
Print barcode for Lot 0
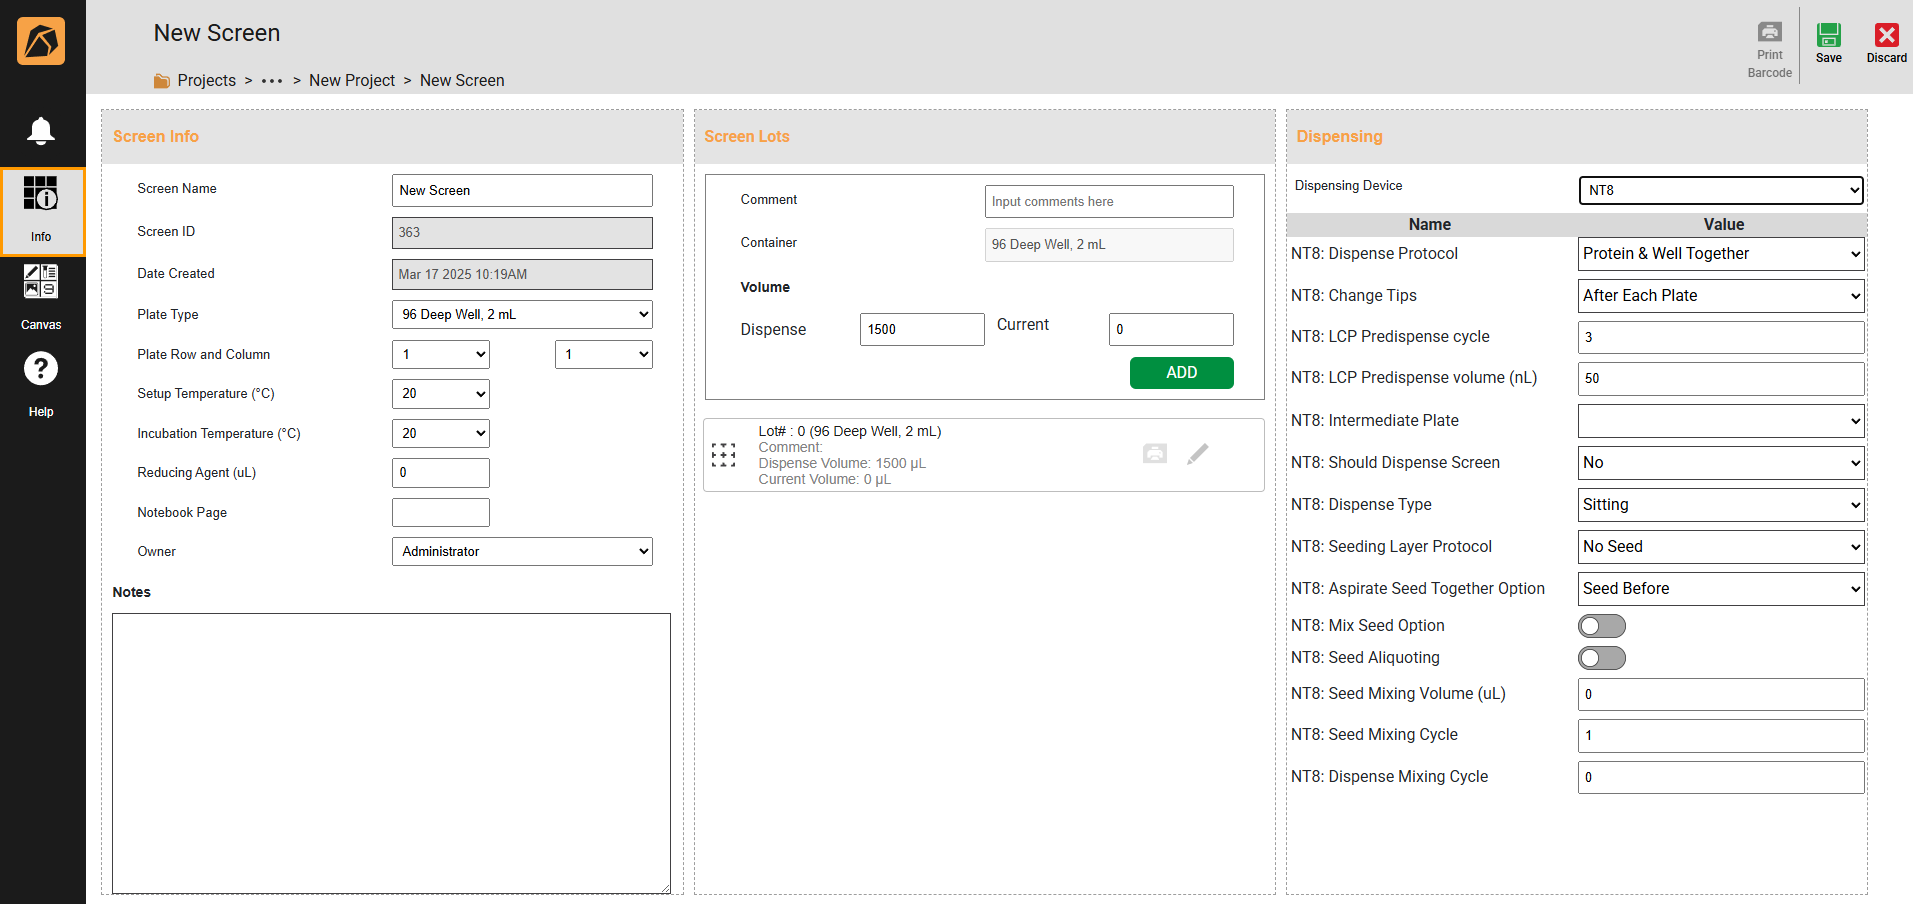point(1155,454)
